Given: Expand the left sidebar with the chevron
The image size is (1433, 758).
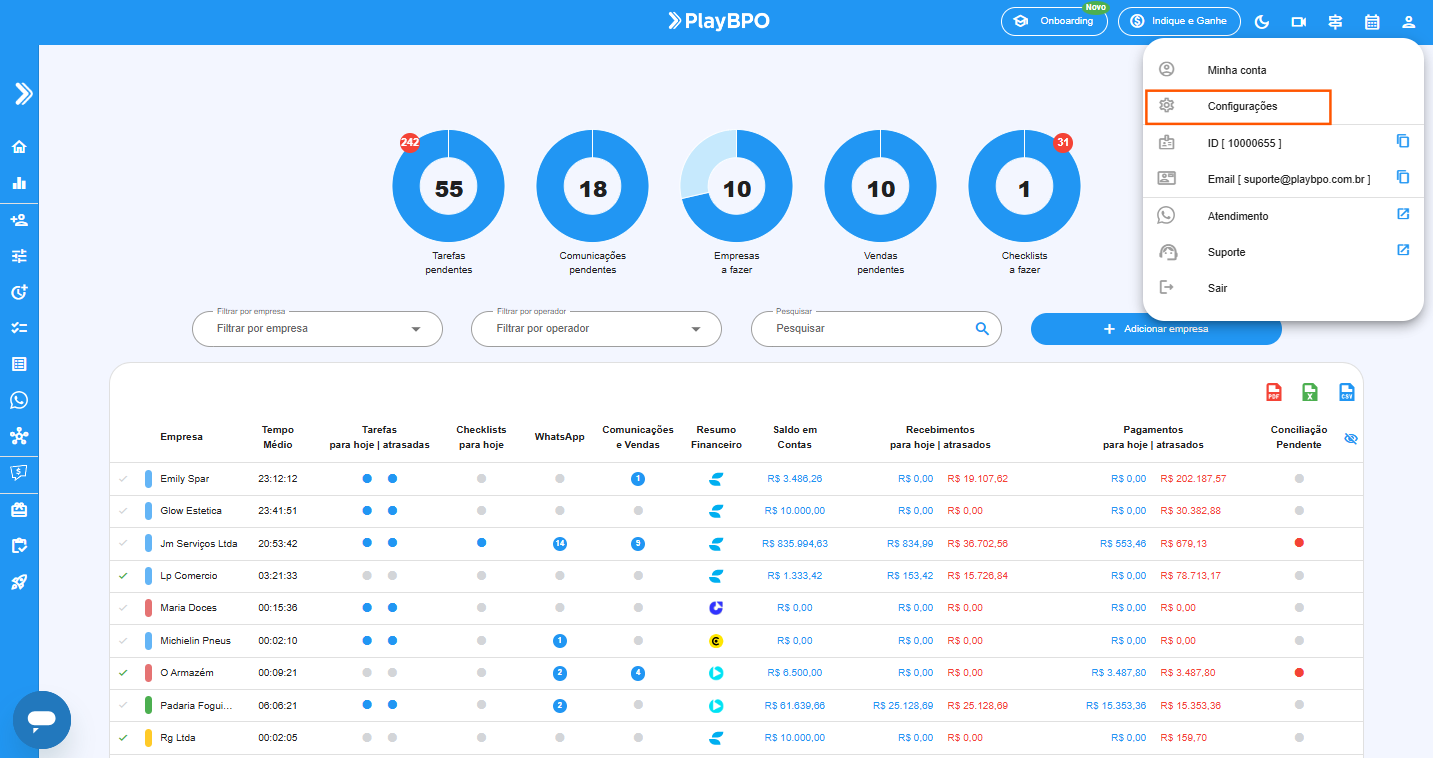Looking at the screenshot, I should click(23, 94).
